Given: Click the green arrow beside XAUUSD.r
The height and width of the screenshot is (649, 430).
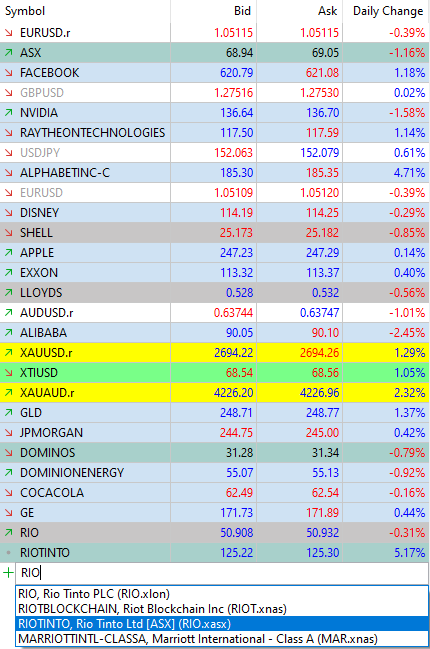Looking at the screenshot, I should (x=9, y=353).
